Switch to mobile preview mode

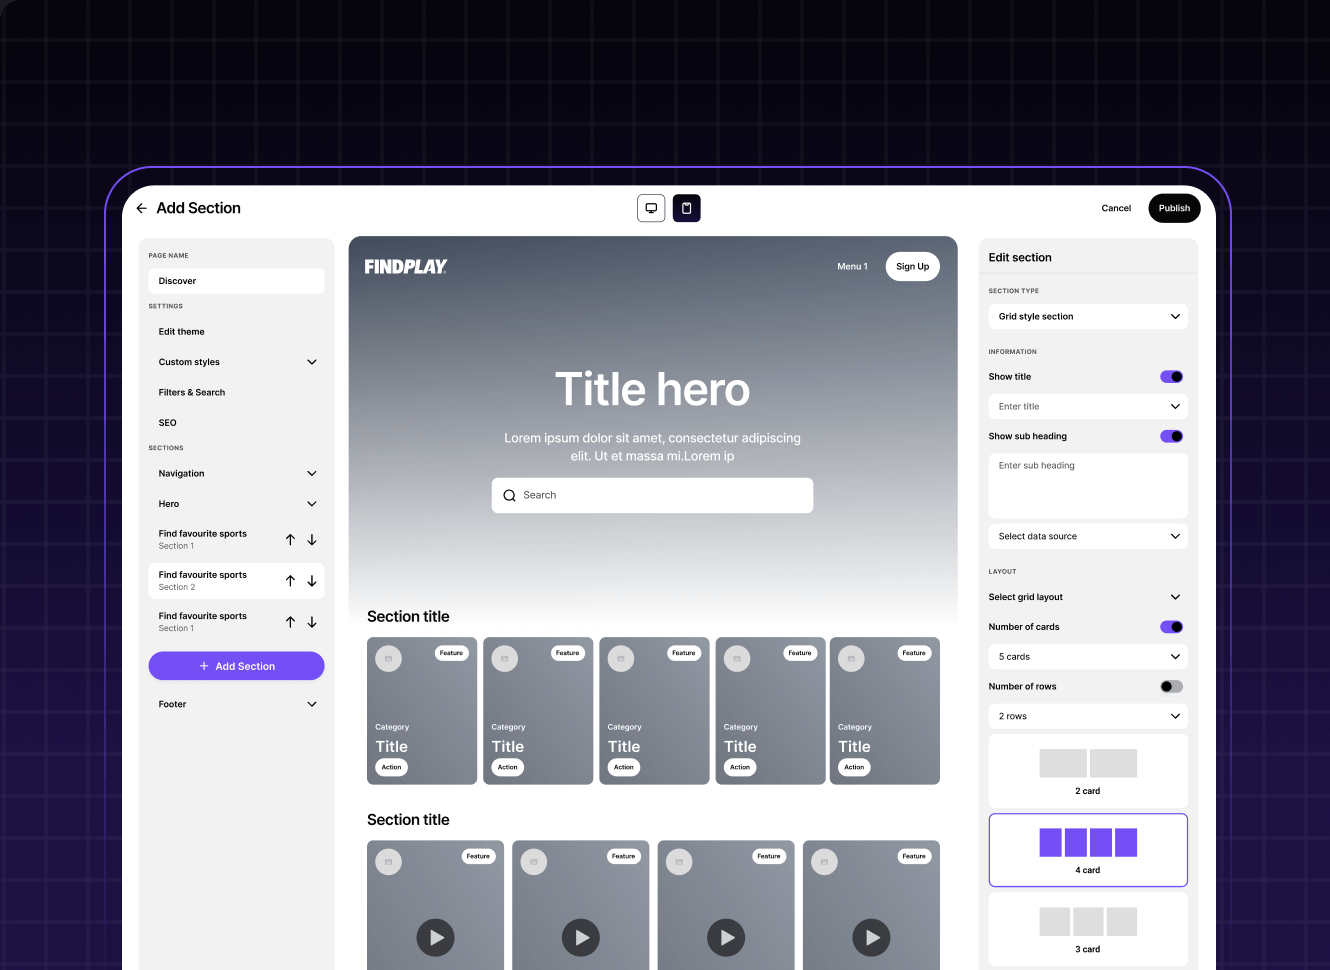point(686,208)
